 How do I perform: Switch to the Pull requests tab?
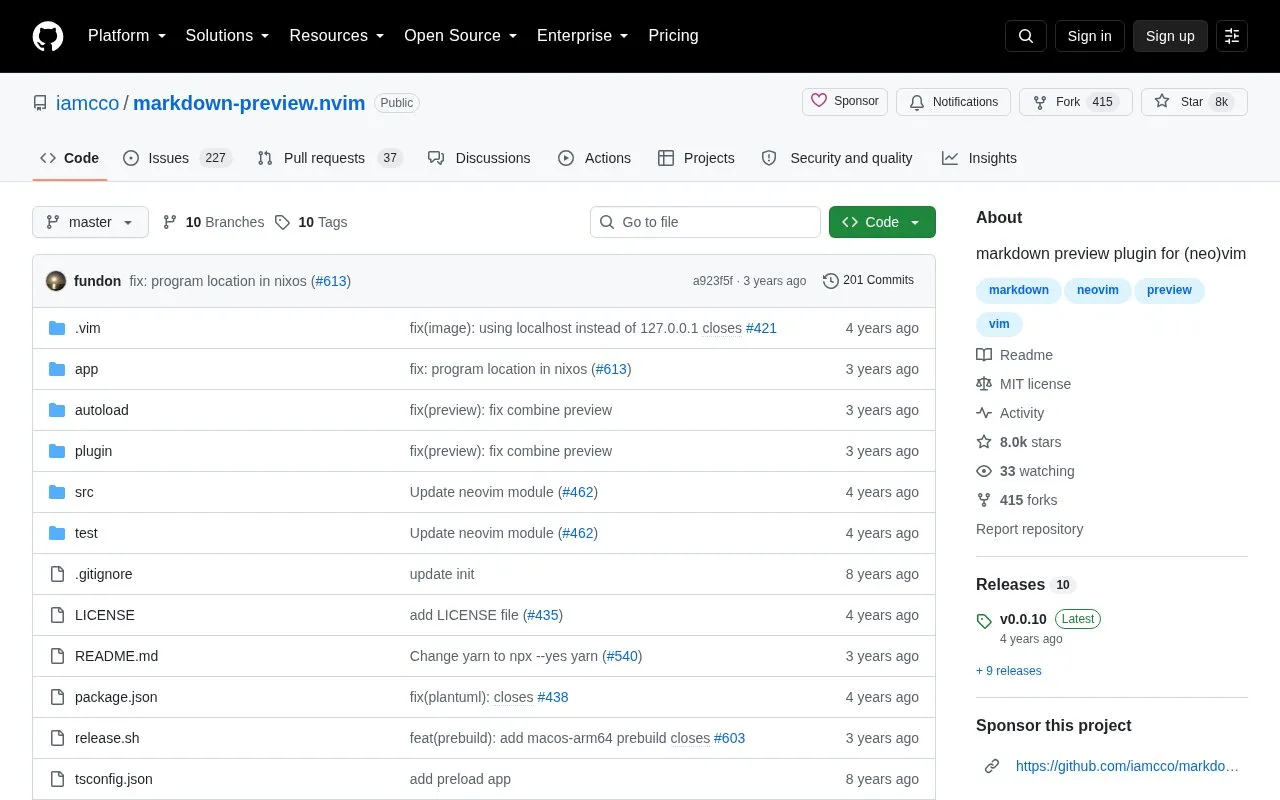click(329, 158)
